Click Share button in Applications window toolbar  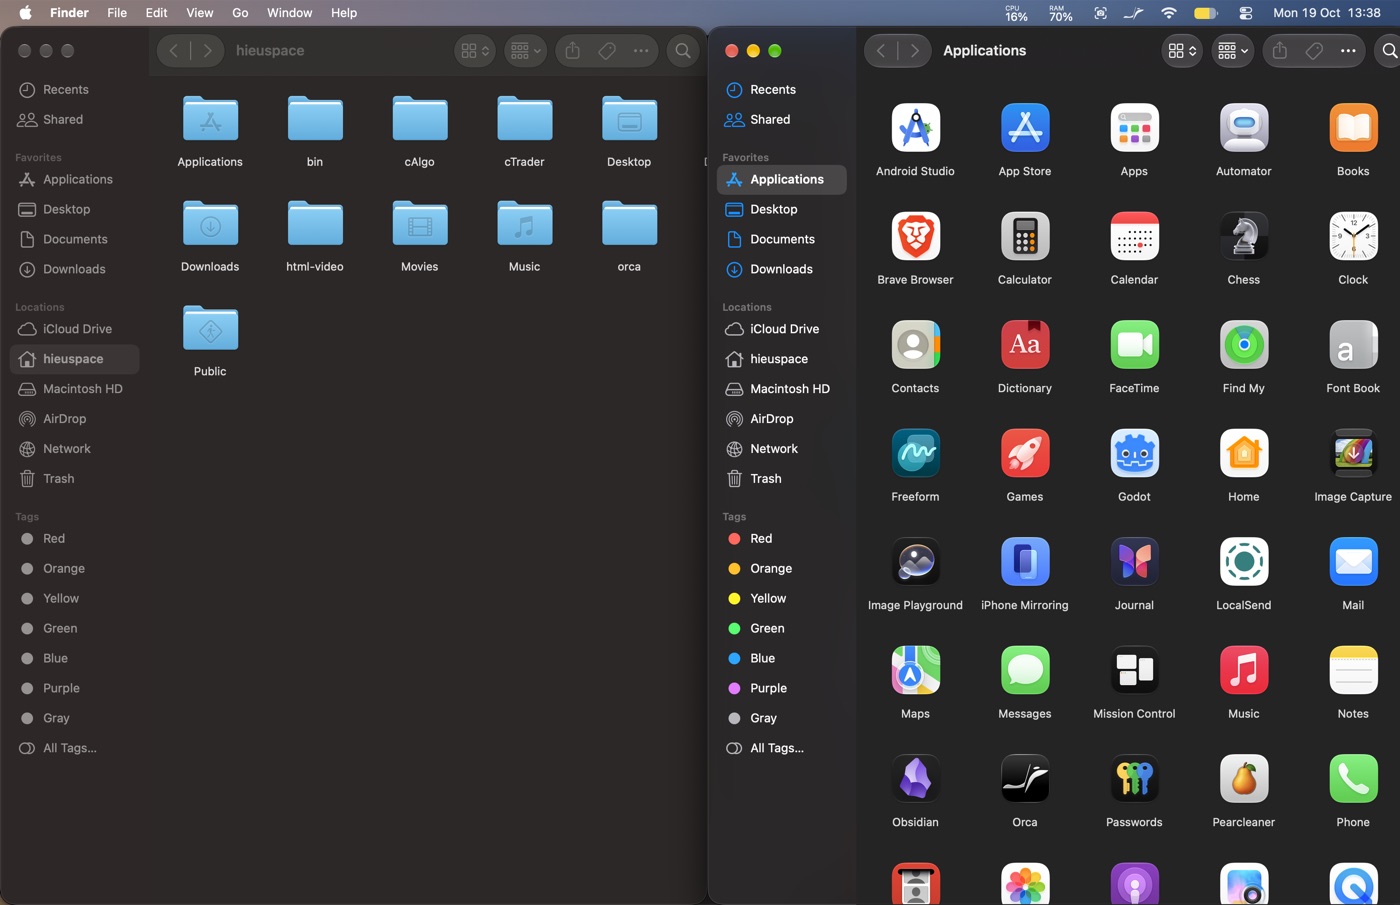click(x=1280, y=51)
